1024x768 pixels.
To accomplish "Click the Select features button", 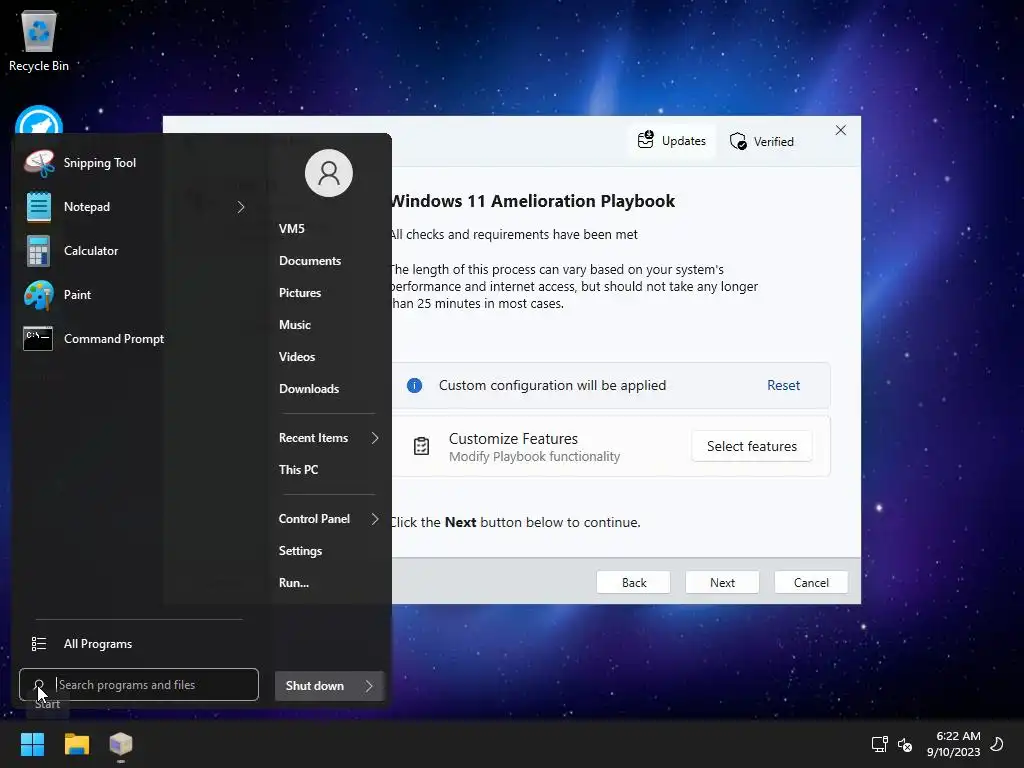I will point(752,446).
